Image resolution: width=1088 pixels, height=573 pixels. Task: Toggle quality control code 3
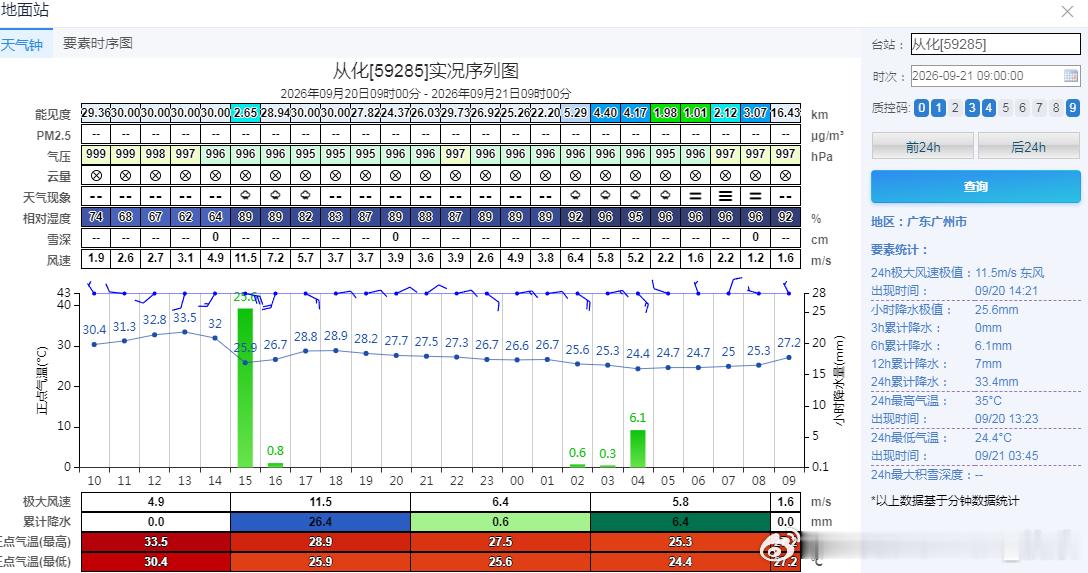[972, 108]
